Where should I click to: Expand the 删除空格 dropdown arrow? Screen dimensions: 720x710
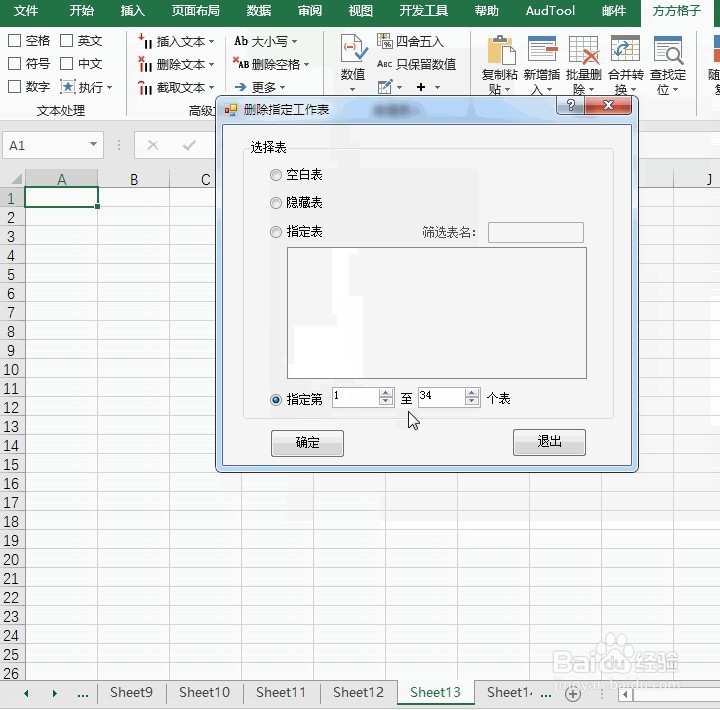point(306,64)
